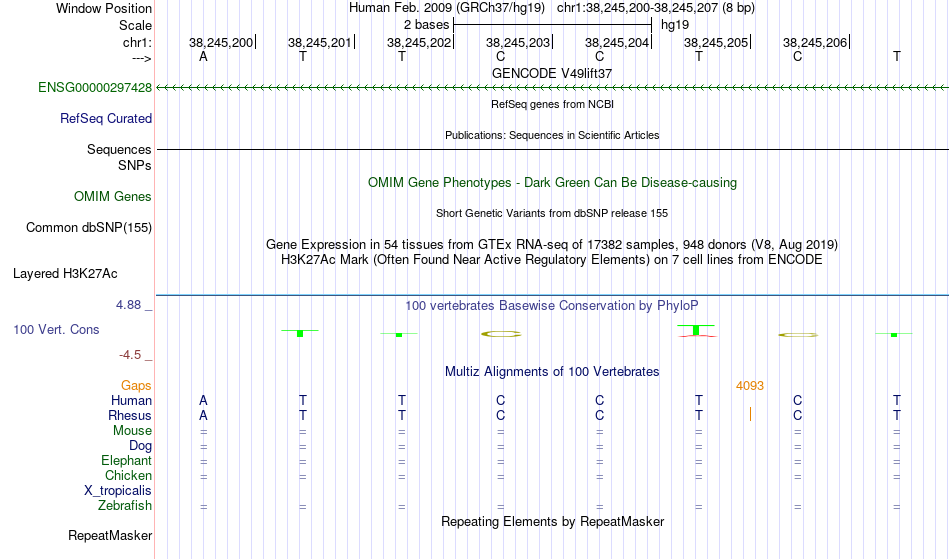Click the 2 bases scale bar
The height and width of the screenshot is (559, 950).
tap(552, 25)
